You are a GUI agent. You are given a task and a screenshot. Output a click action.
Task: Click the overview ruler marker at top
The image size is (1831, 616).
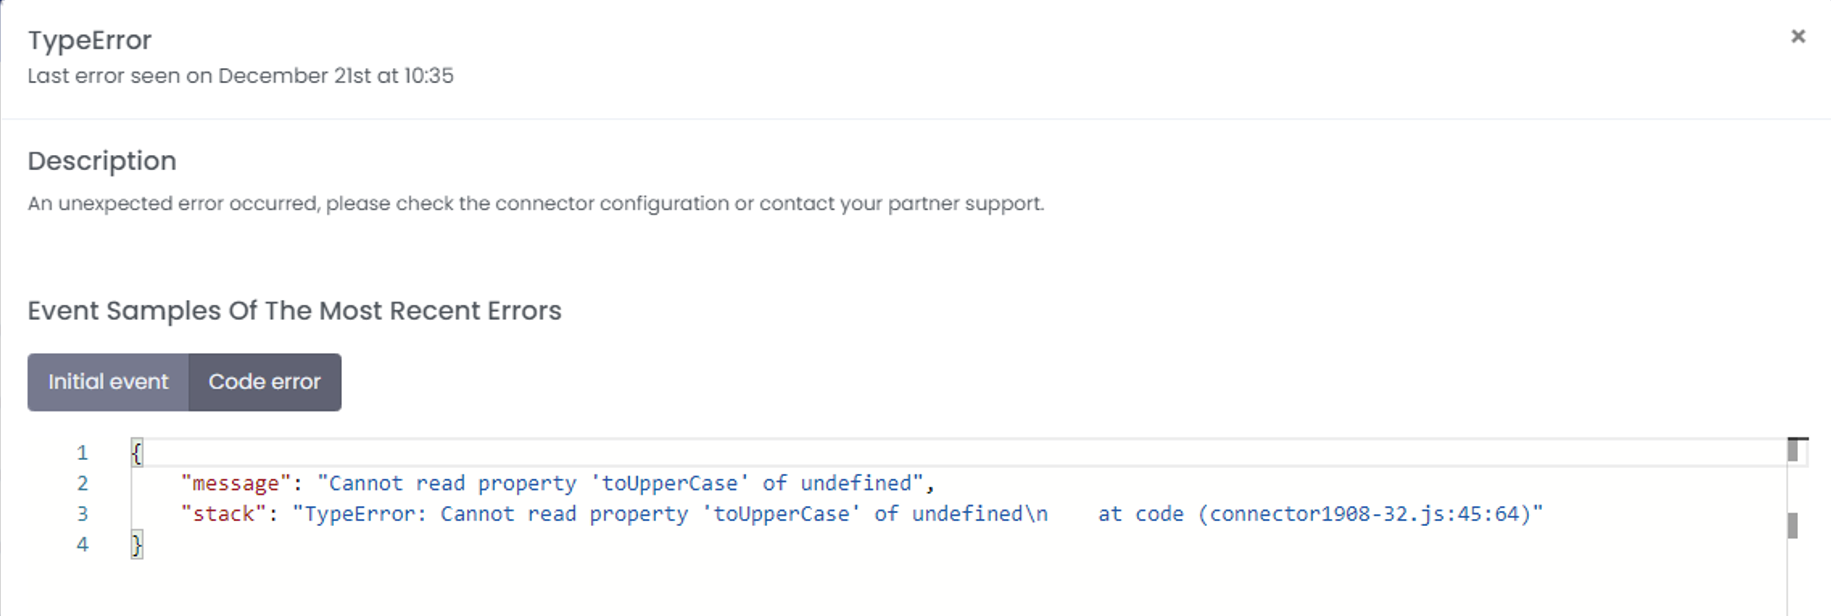tap(1794, 451)
